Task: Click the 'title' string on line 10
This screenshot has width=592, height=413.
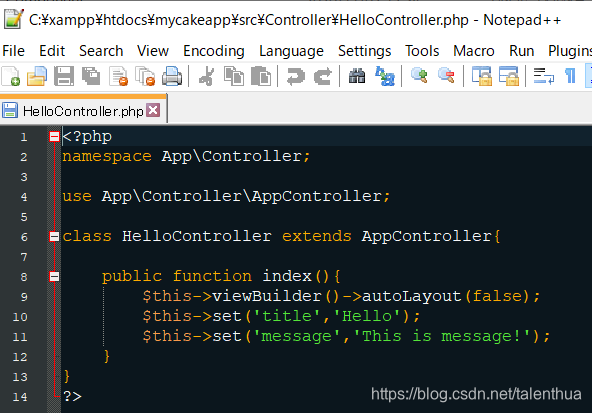Action: [287, 316]
